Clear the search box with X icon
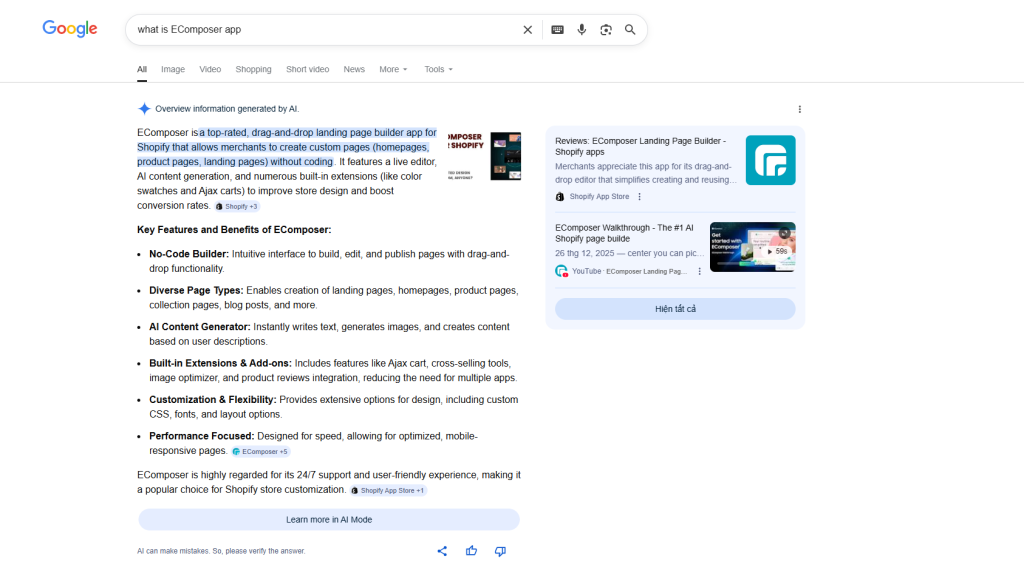Viewport: 1024px width, 562px height. coord(528,30)
